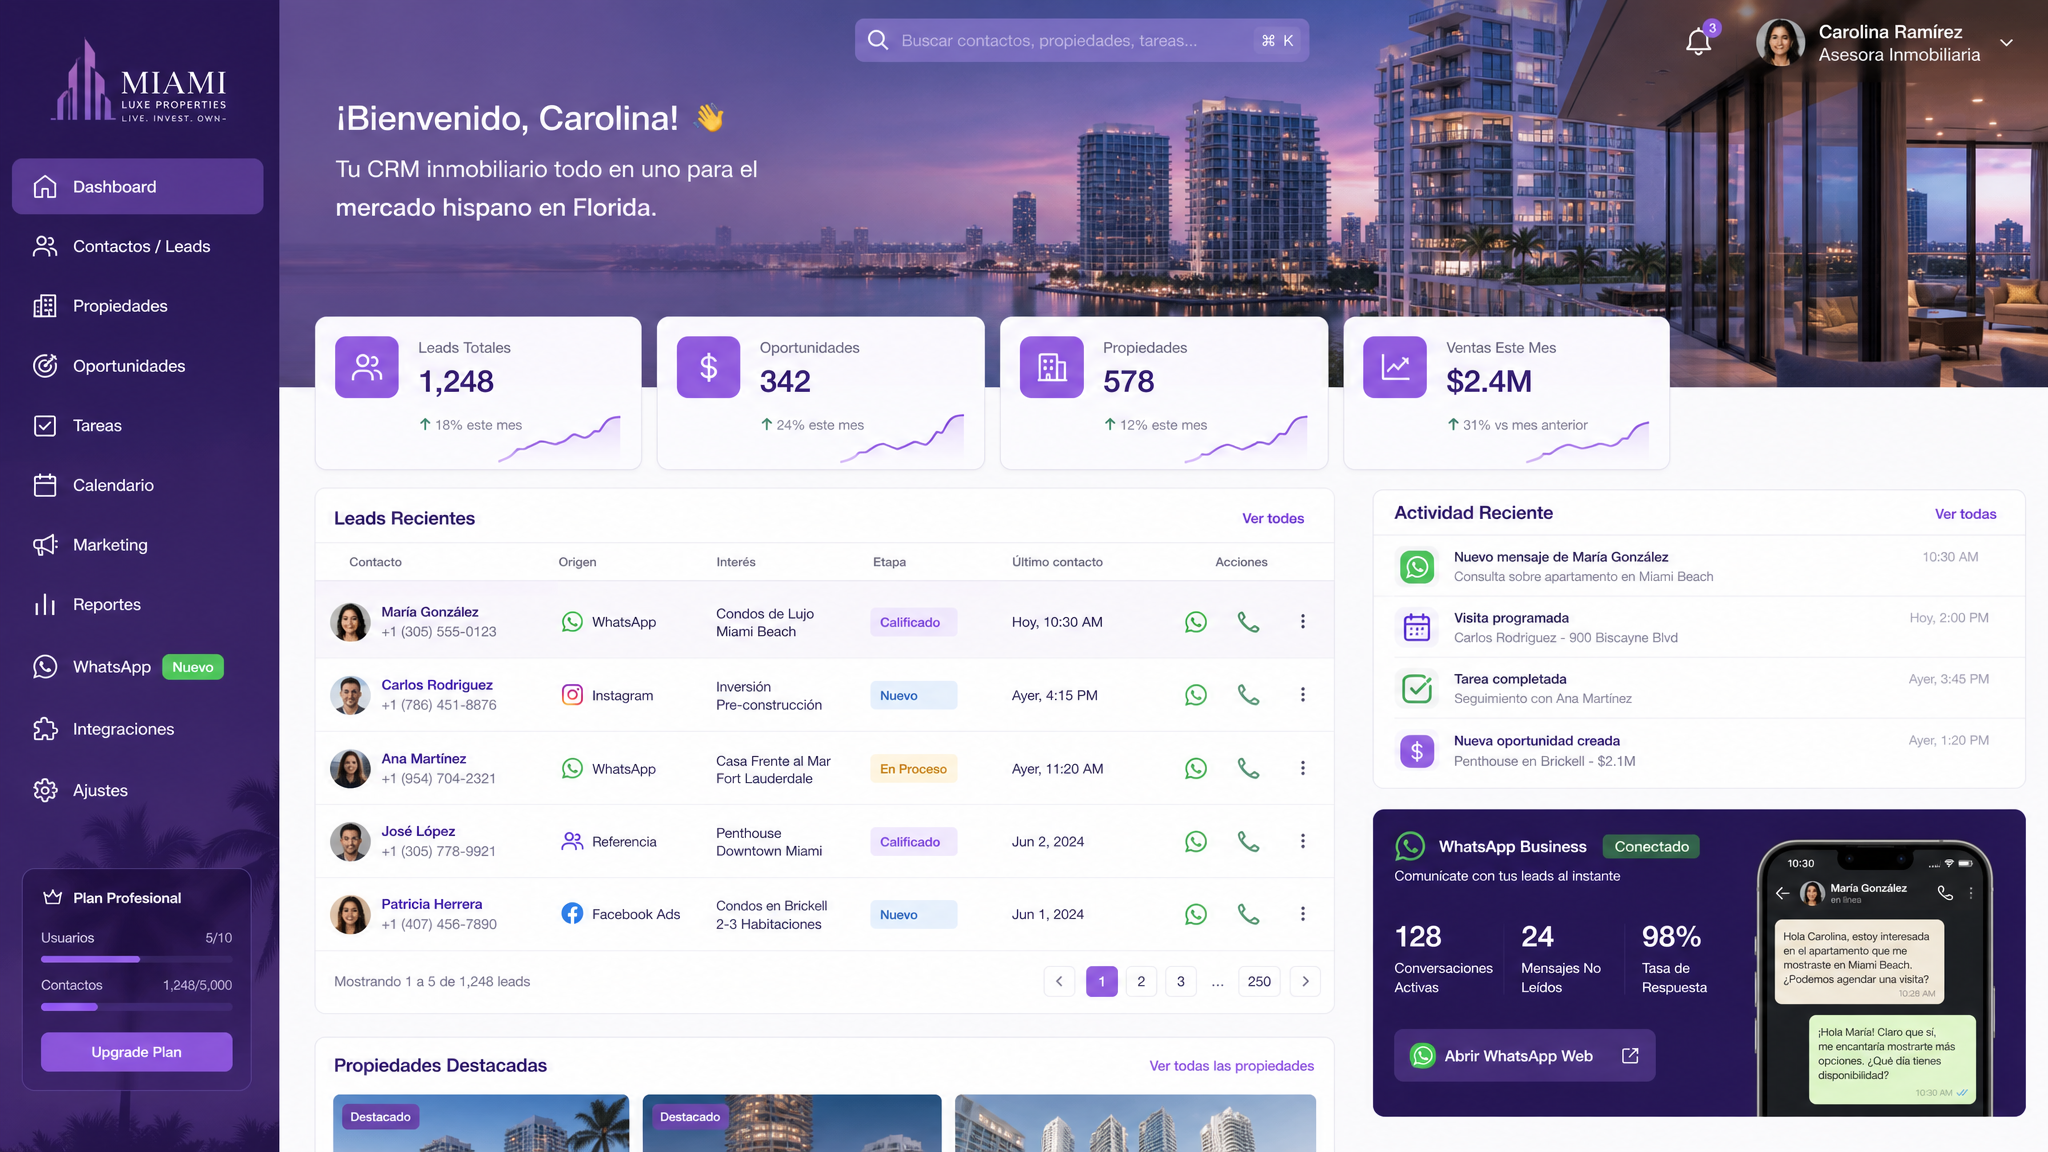Open Contactos / Leads in sidebar

click(x=138, y=246)
